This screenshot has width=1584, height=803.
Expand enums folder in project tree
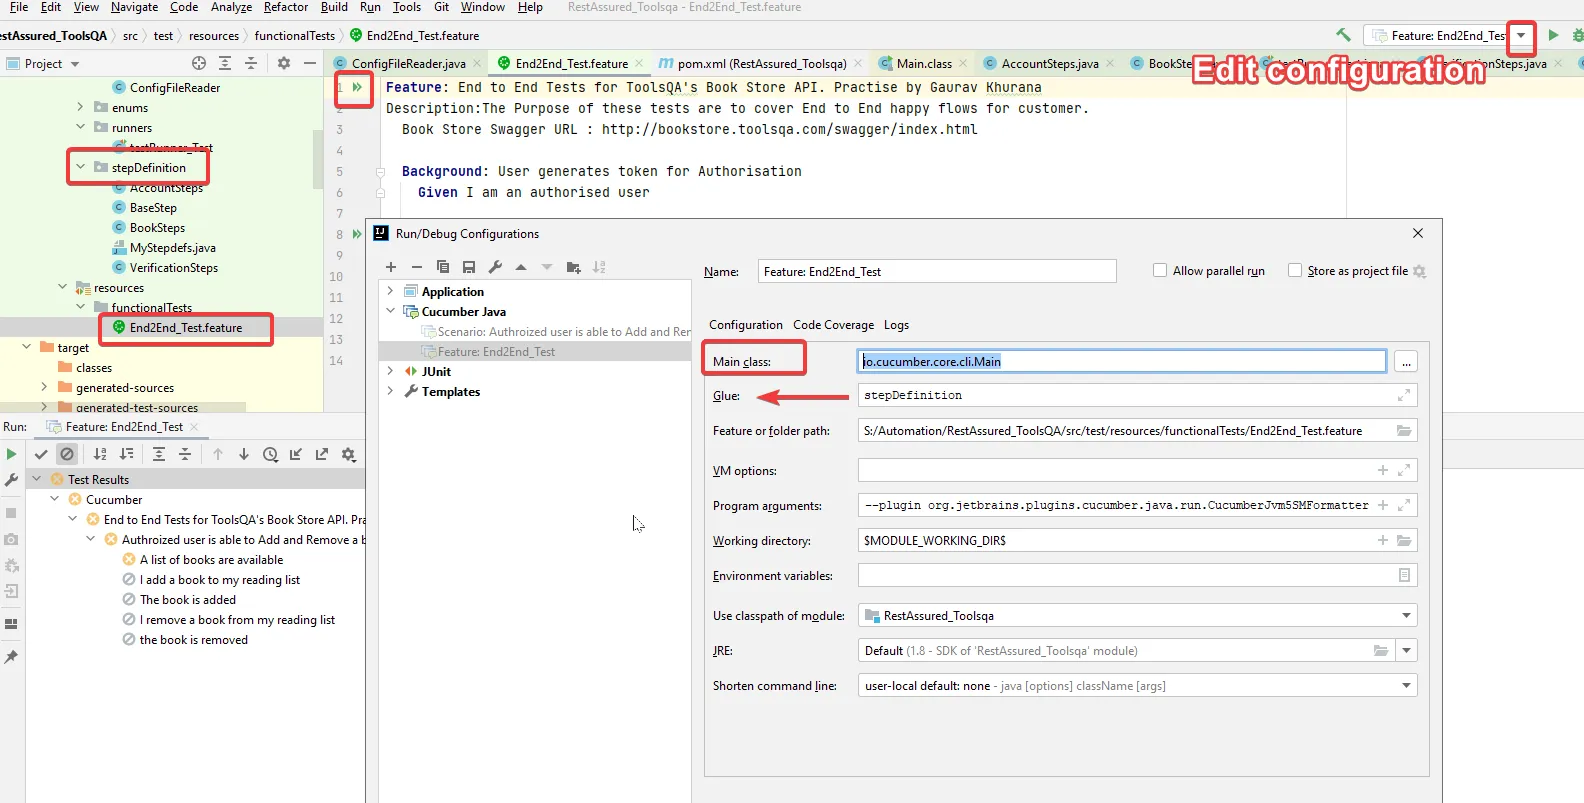[80, 107]
